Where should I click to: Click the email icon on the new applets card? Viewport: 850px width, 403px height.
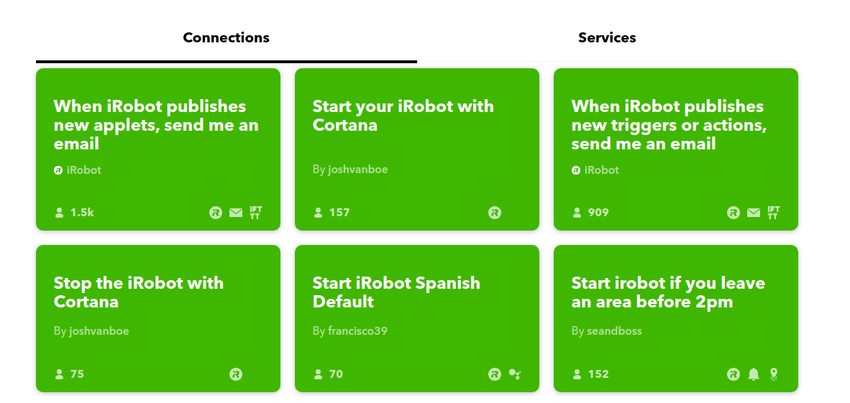point(236,213)
